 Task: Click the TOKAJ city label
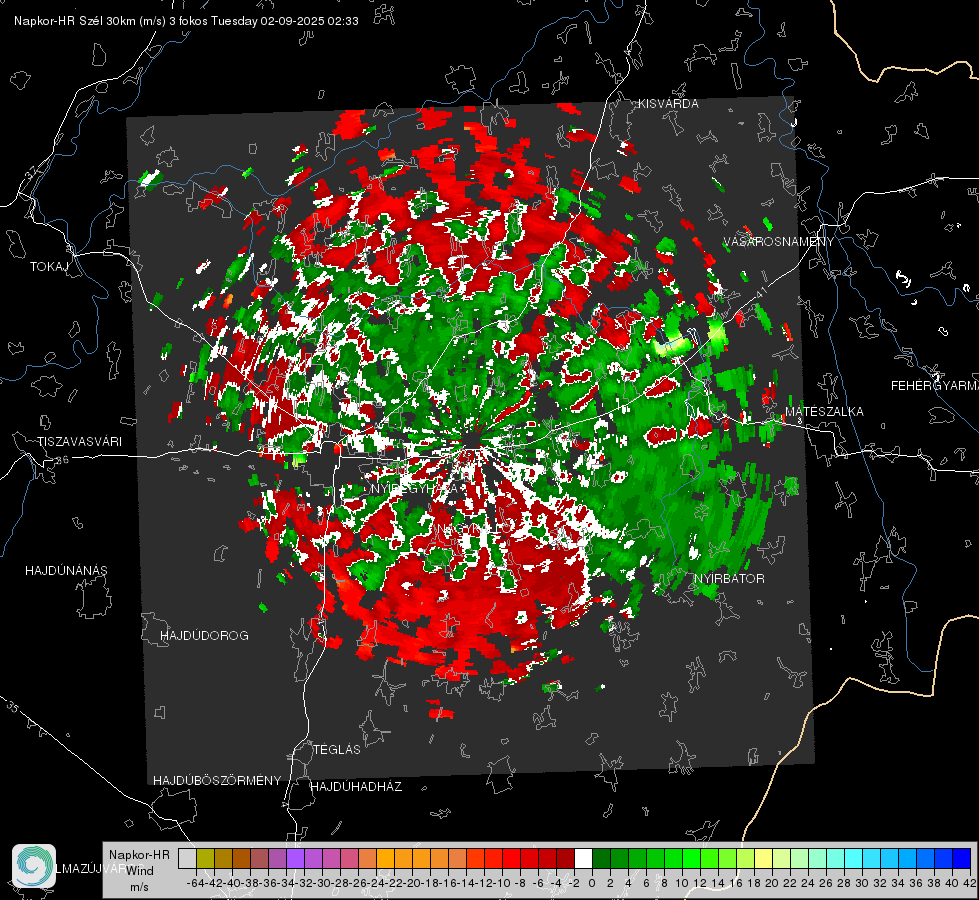(x=49, y=267)
